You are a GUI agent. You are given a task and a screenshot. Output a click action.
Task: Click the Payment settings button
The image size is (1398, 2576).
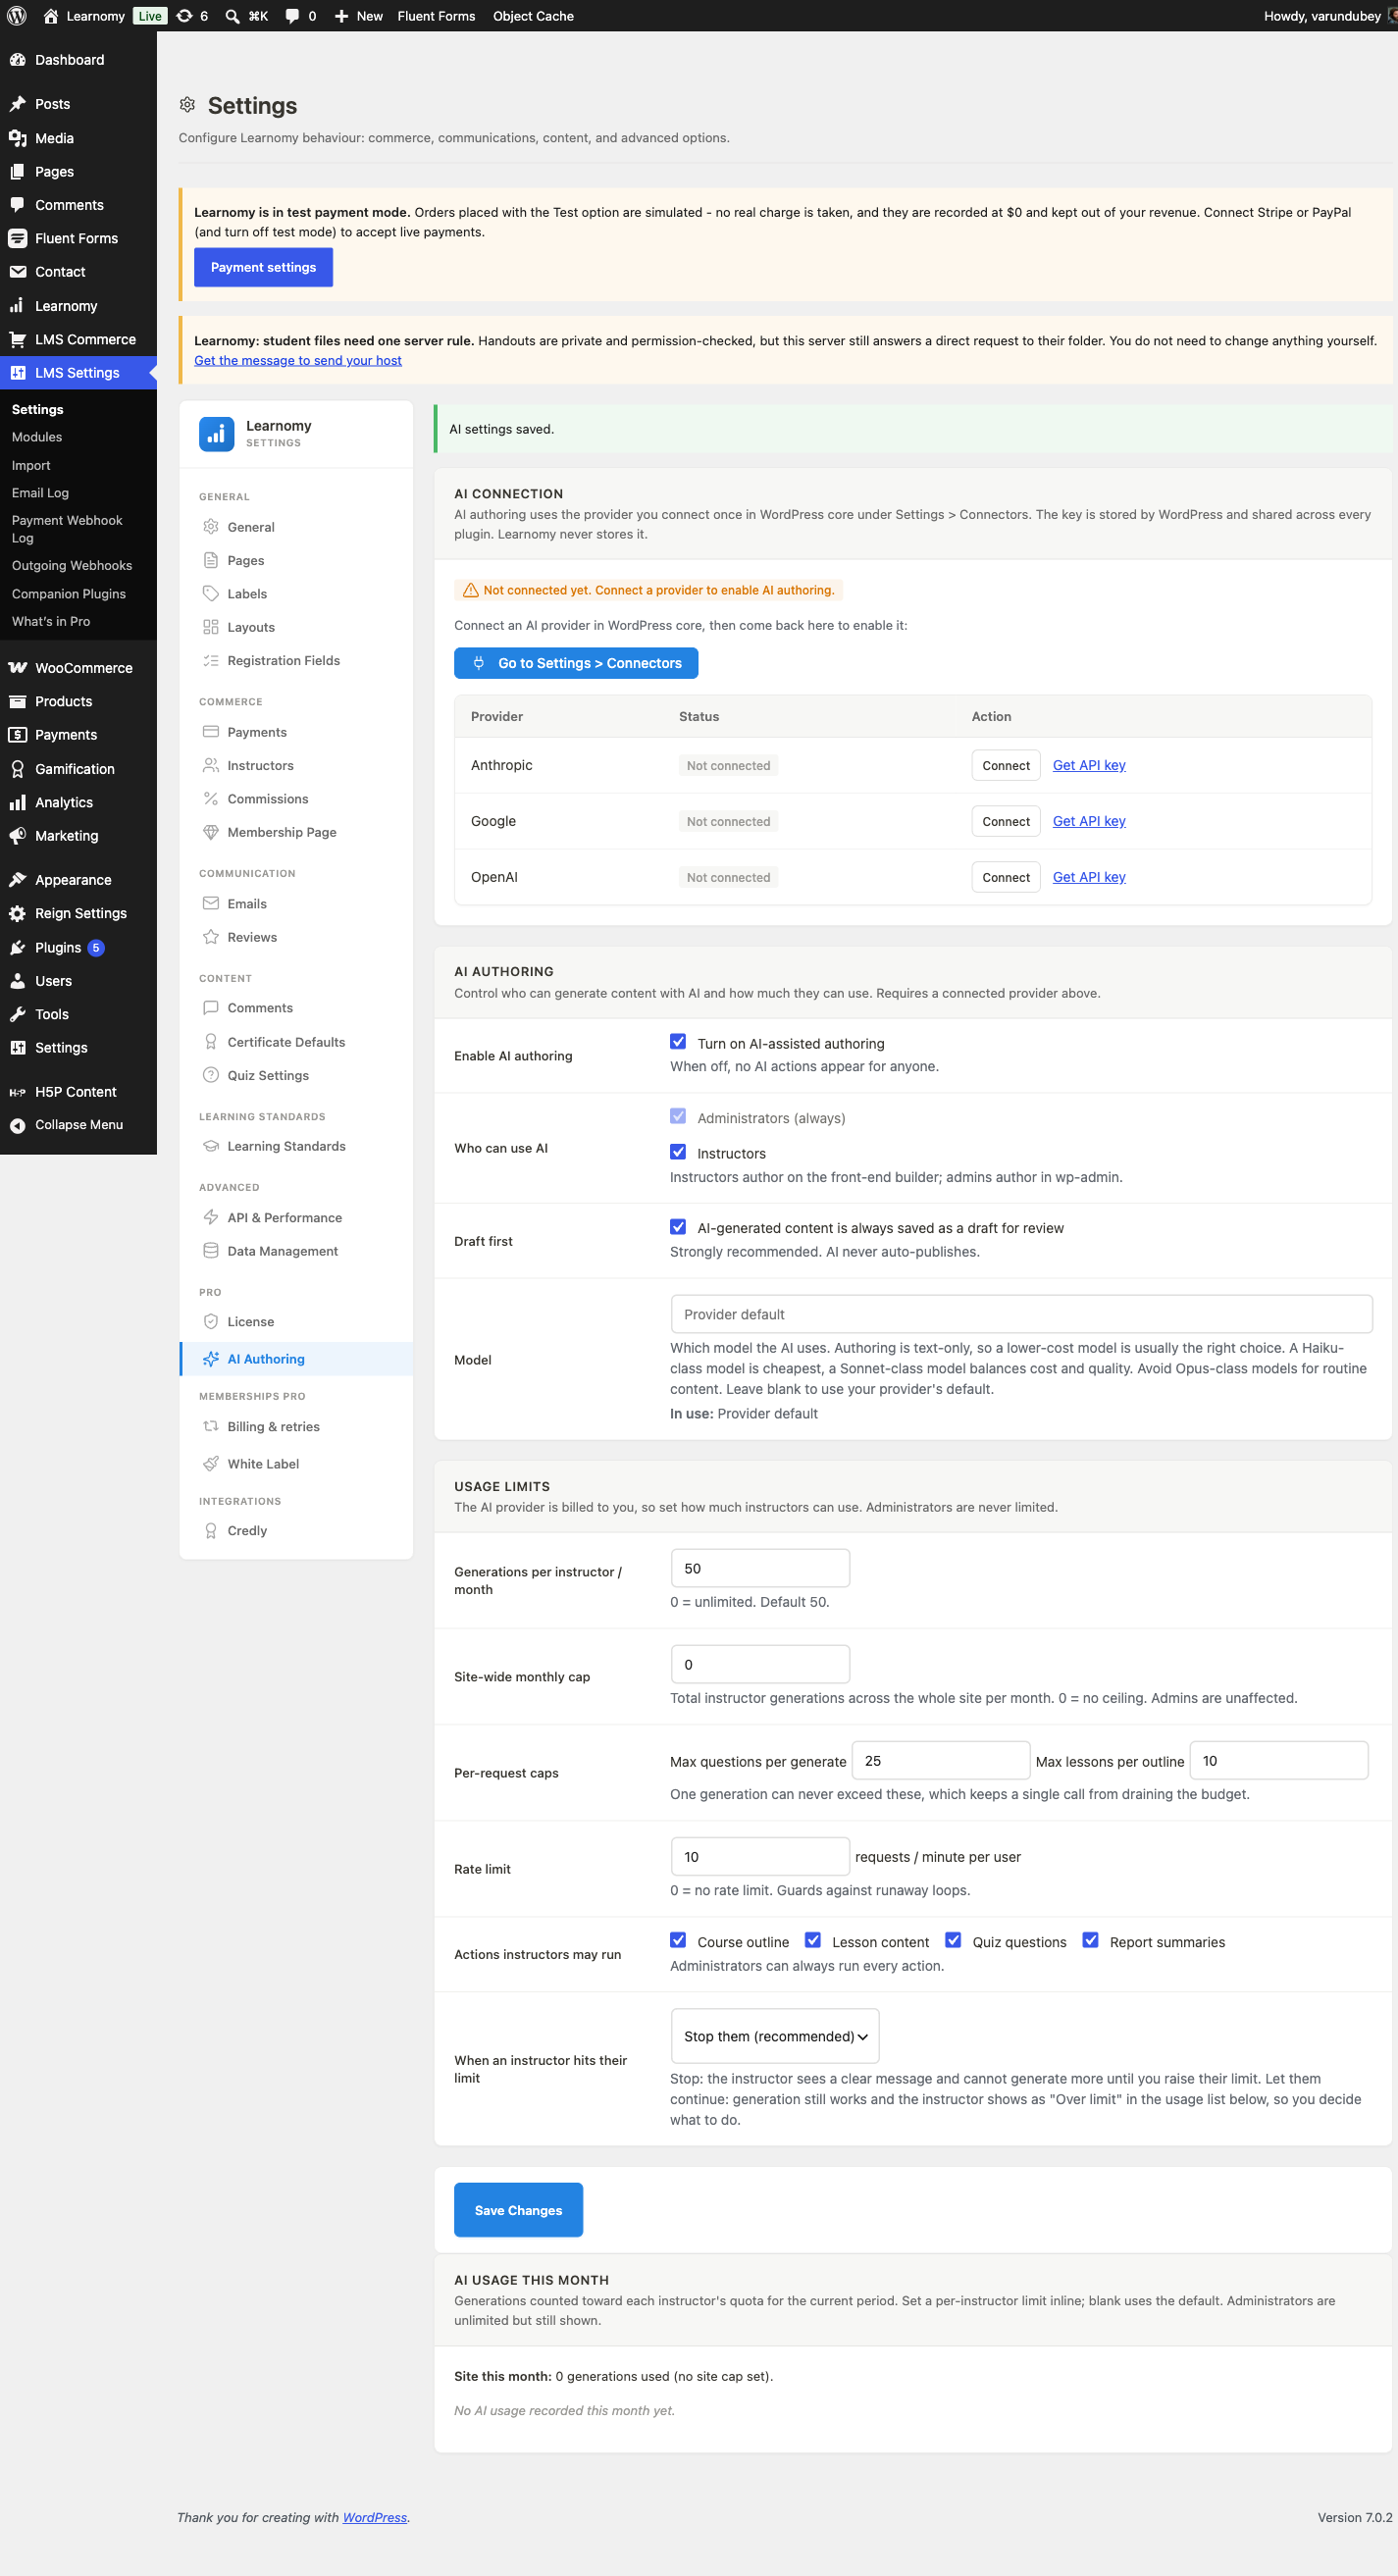click(x=263, y=267)
